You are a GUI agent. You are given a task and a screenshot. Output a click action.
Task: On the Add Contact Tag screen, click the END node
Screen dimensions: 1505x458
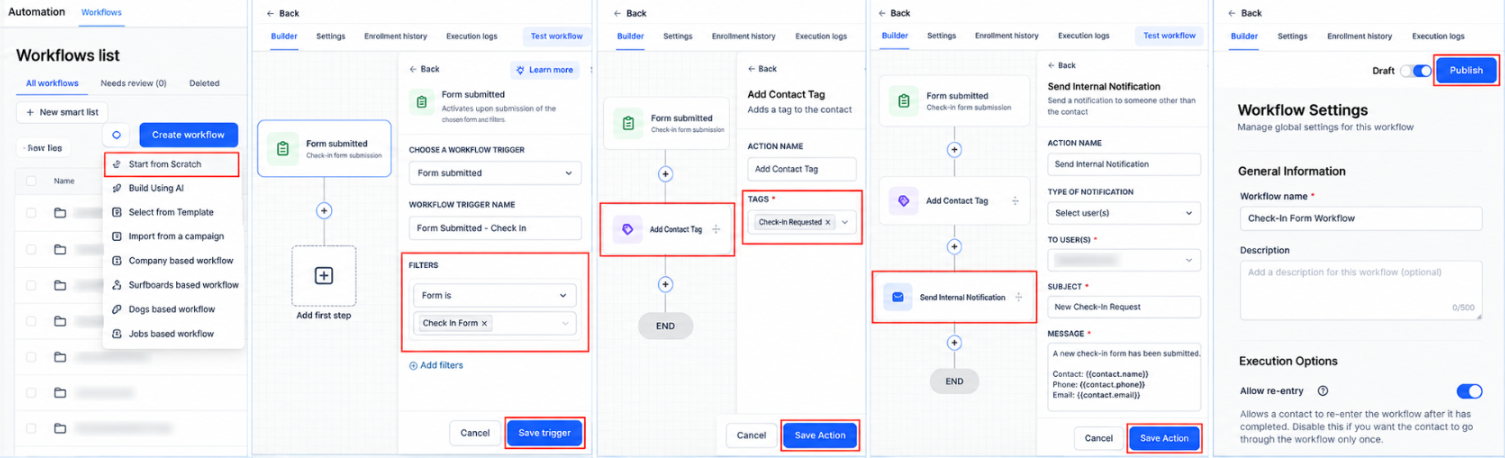(x=665, y=326)
